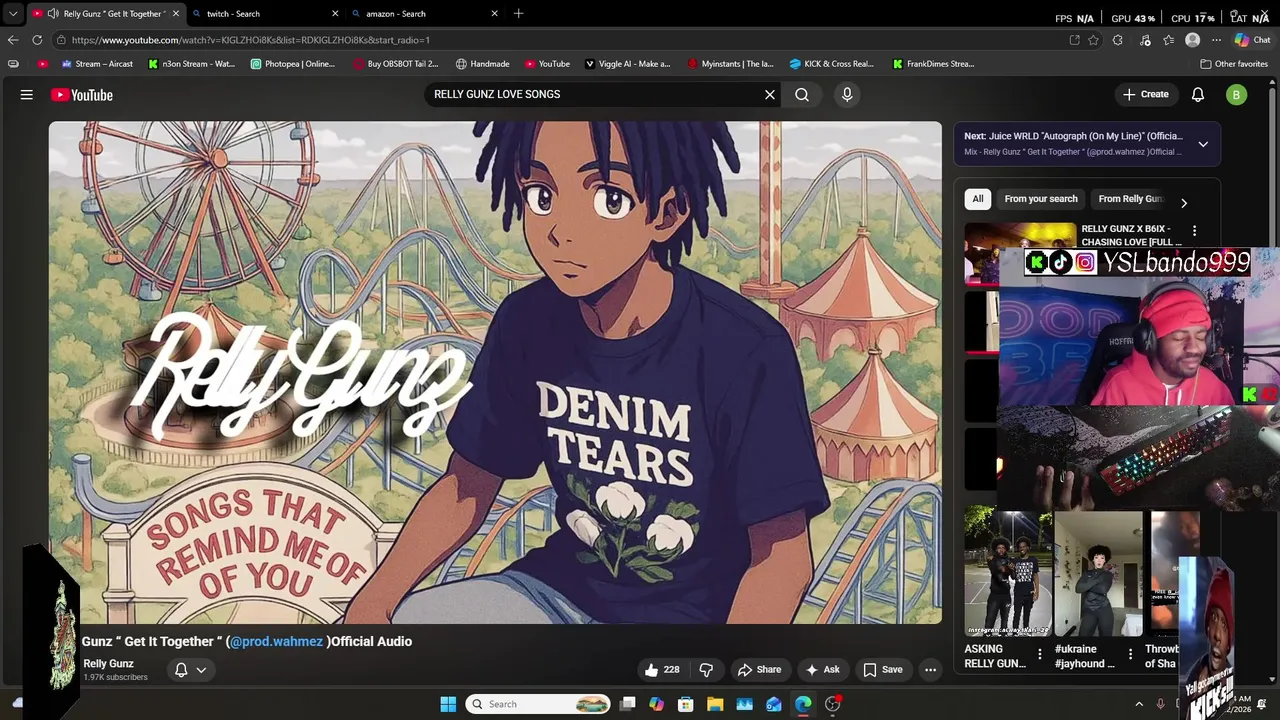Open notification options chevron beside bell

201,670
